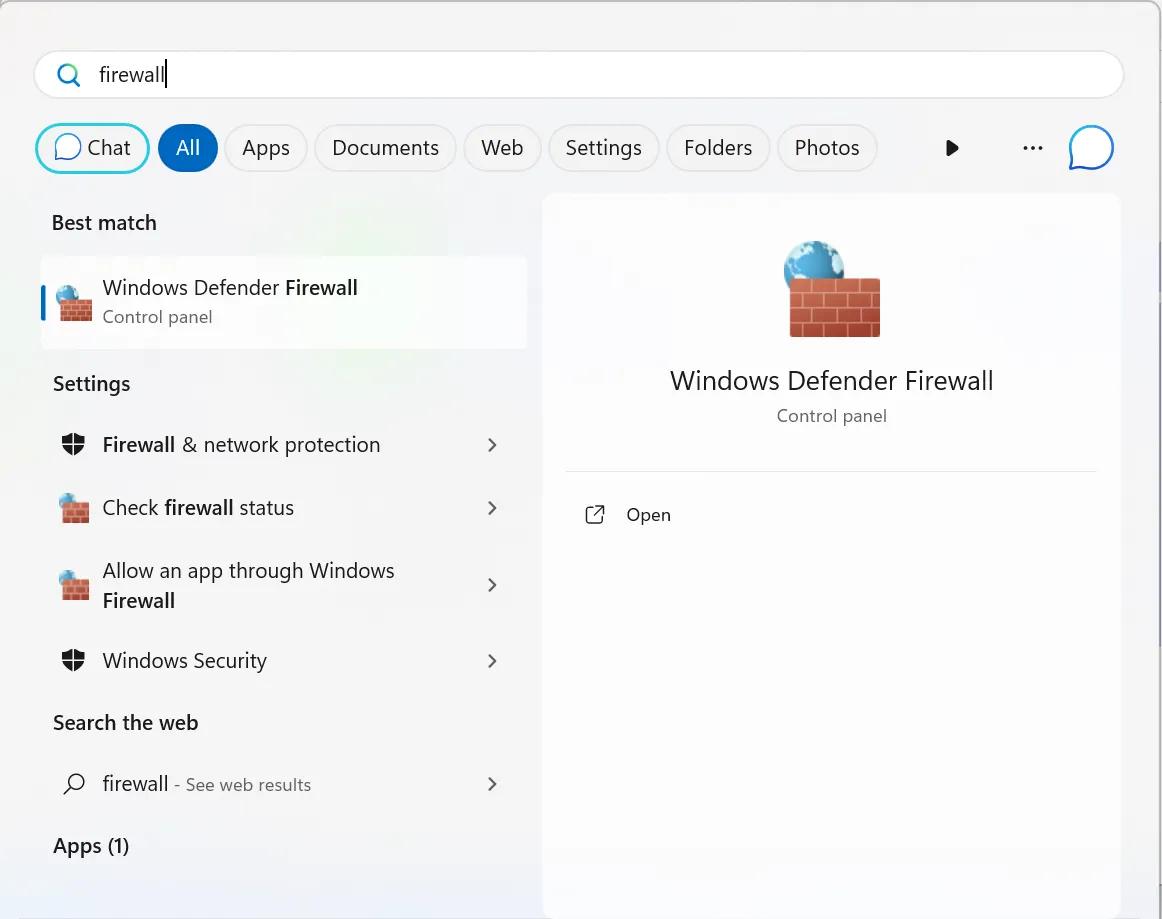Click the Windows Defender Firewall best match icon

(x=74, y=303)
